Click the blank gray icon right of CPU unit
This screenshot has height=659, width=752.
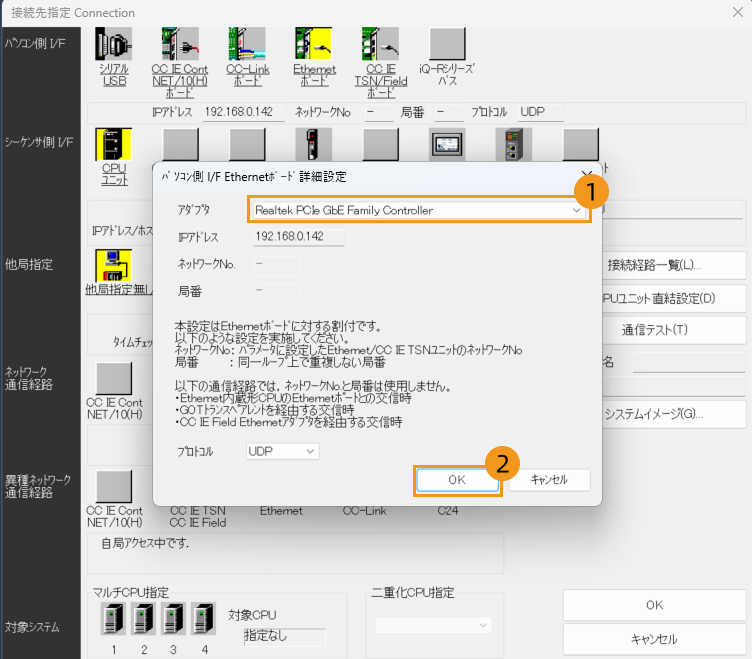(180, 144)
